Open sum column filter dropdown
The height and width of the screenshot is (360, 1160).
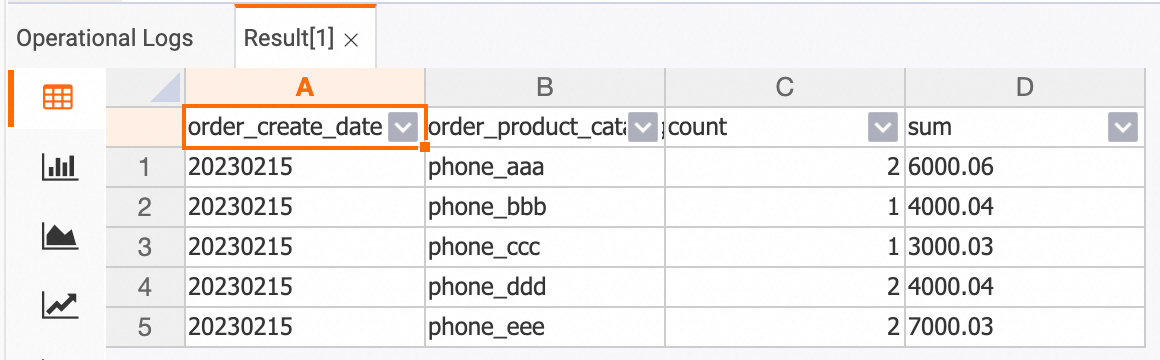(1123, 128)
